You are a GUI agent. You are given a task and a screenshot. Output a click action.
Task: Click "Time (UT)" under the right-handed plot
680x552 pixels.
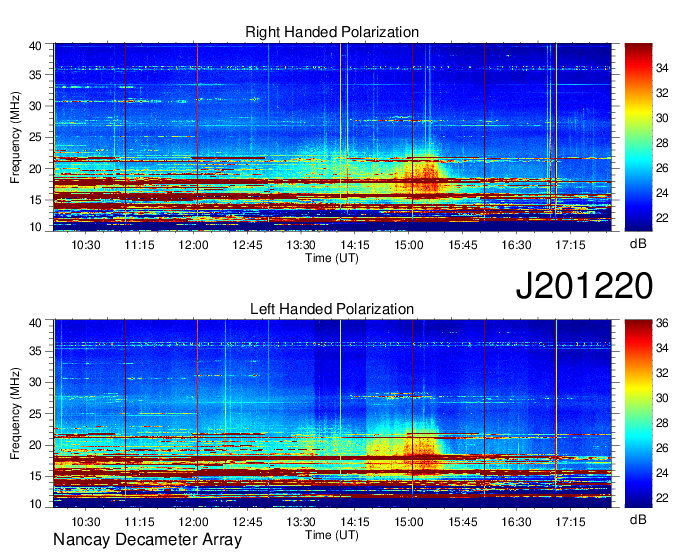pos(332,258)
